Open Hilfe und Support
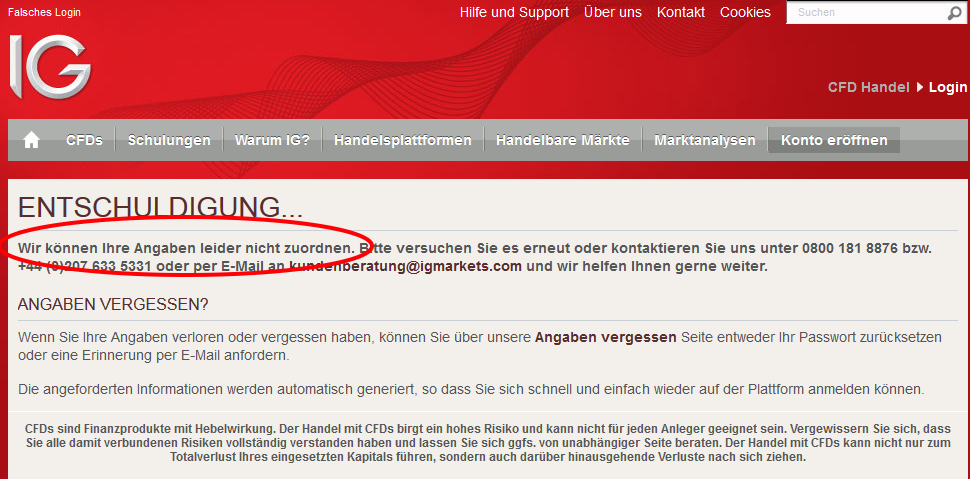This screenshot has width=970, height=479. (514, 12)
